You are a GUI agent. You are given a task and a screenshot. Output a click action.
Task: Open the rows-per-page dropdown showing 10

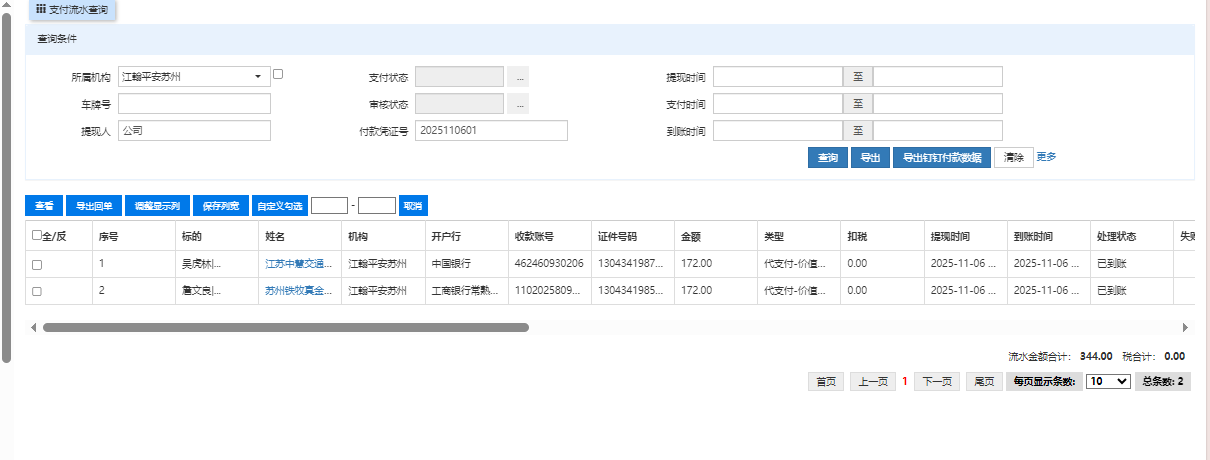point(1108,382)
